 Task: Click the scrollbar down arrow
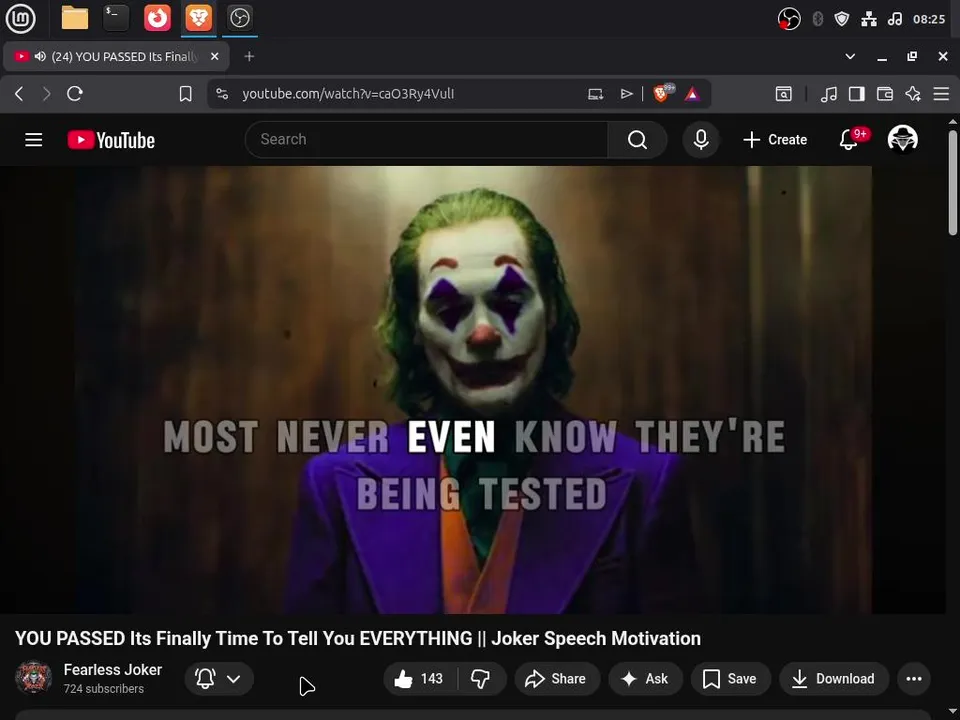point(953,712)
